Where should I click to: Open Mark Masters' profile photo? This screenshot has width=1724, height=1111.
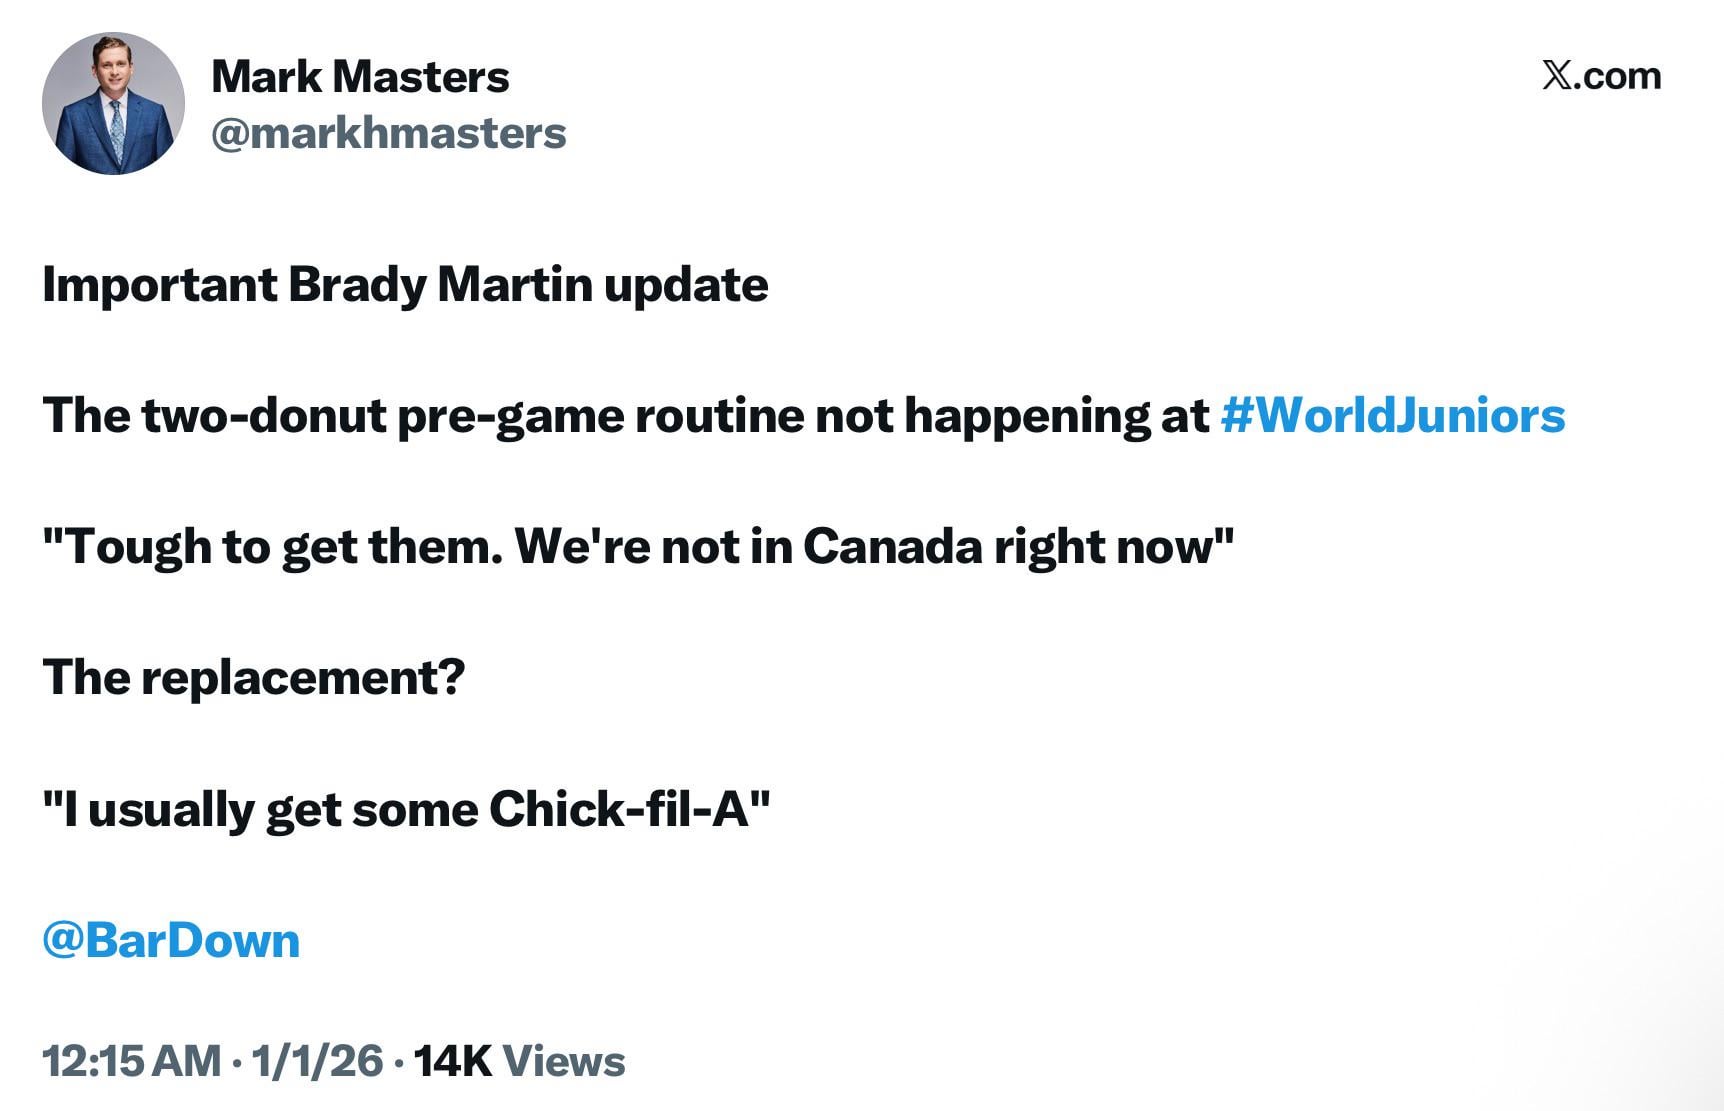pos(113,104)
